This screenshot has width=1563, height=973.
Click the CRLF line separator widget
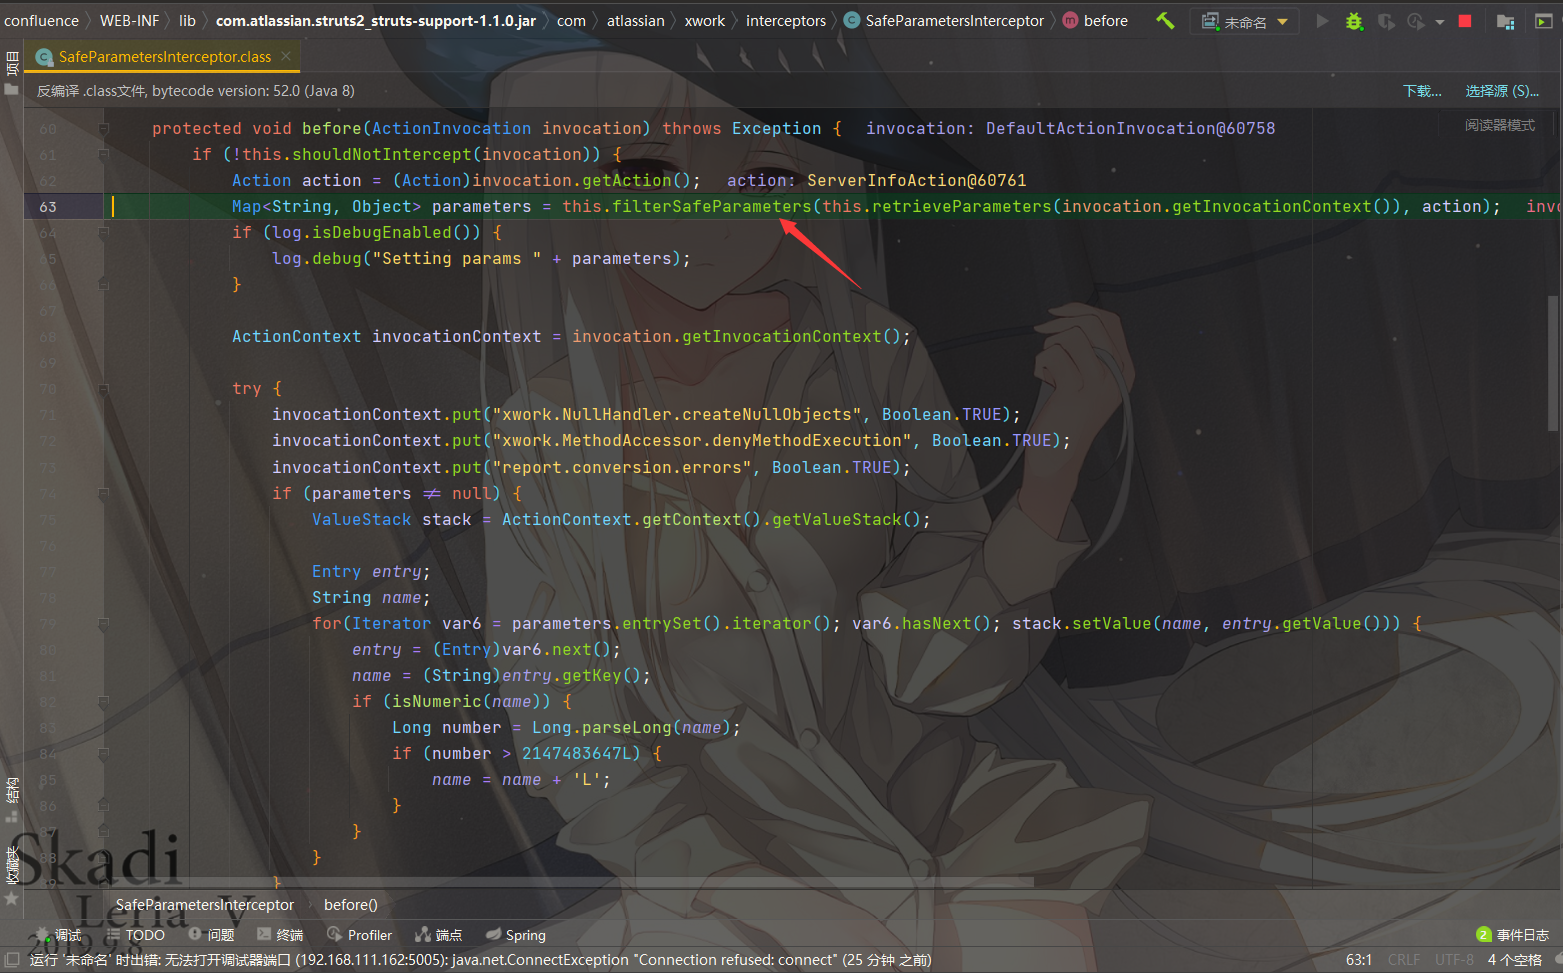[1404, 960]
